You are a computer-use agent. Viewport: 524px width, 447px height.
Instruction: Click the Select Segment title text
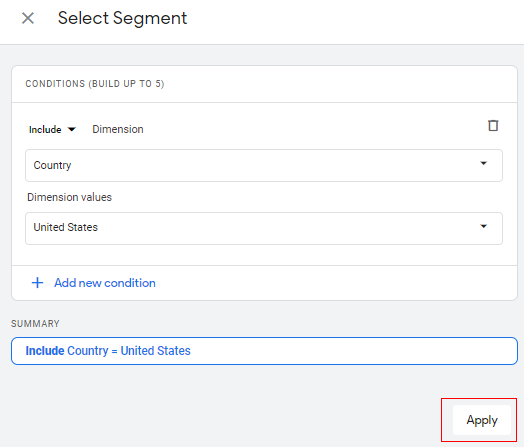pyautogui.click(x=122, y=18)
